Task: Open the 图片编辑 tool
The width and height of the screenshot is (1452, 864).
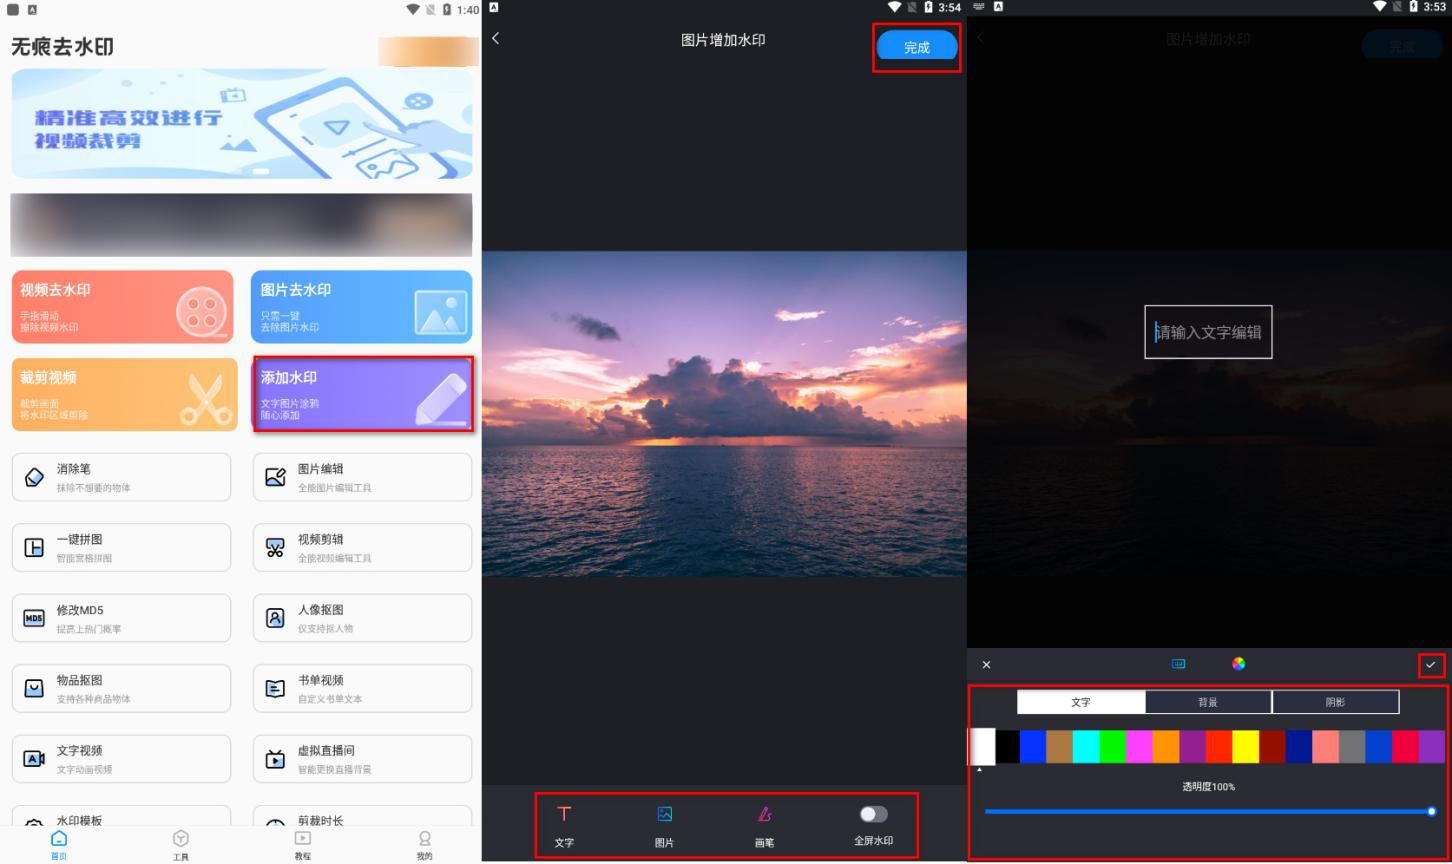Action: (x=362, y=477)
